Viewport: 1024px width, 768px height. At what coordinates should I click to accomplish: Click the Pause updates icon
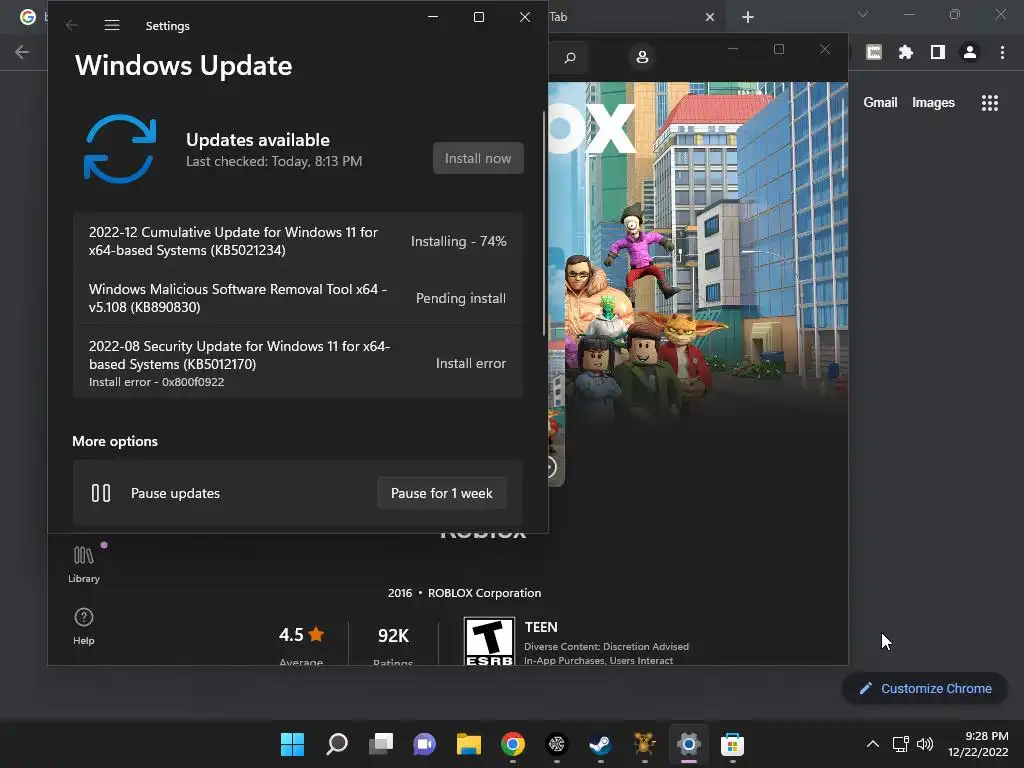point(101,493)
